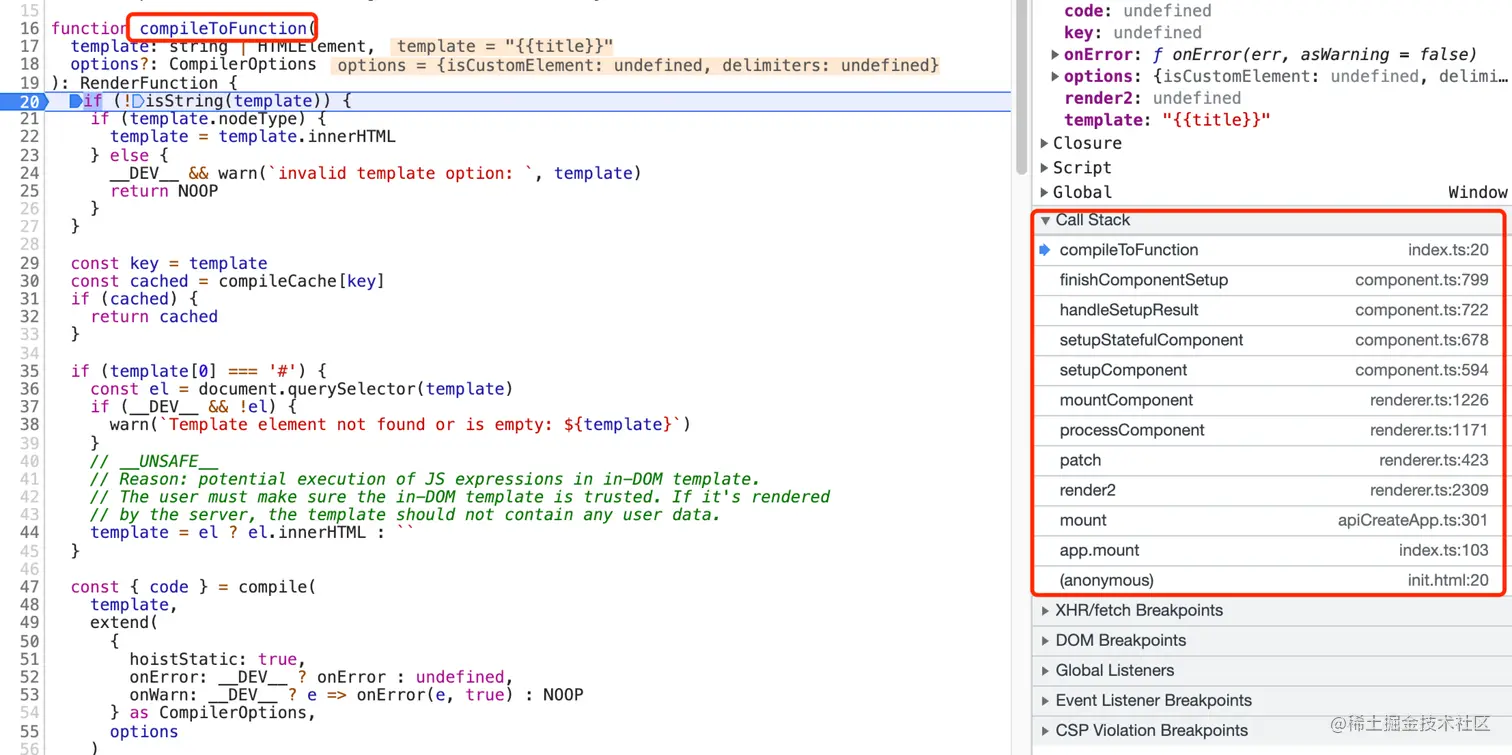The image size is (1512, 755).
Task: Click 'code: undefined' scope variable
Action: point(1137,11)
